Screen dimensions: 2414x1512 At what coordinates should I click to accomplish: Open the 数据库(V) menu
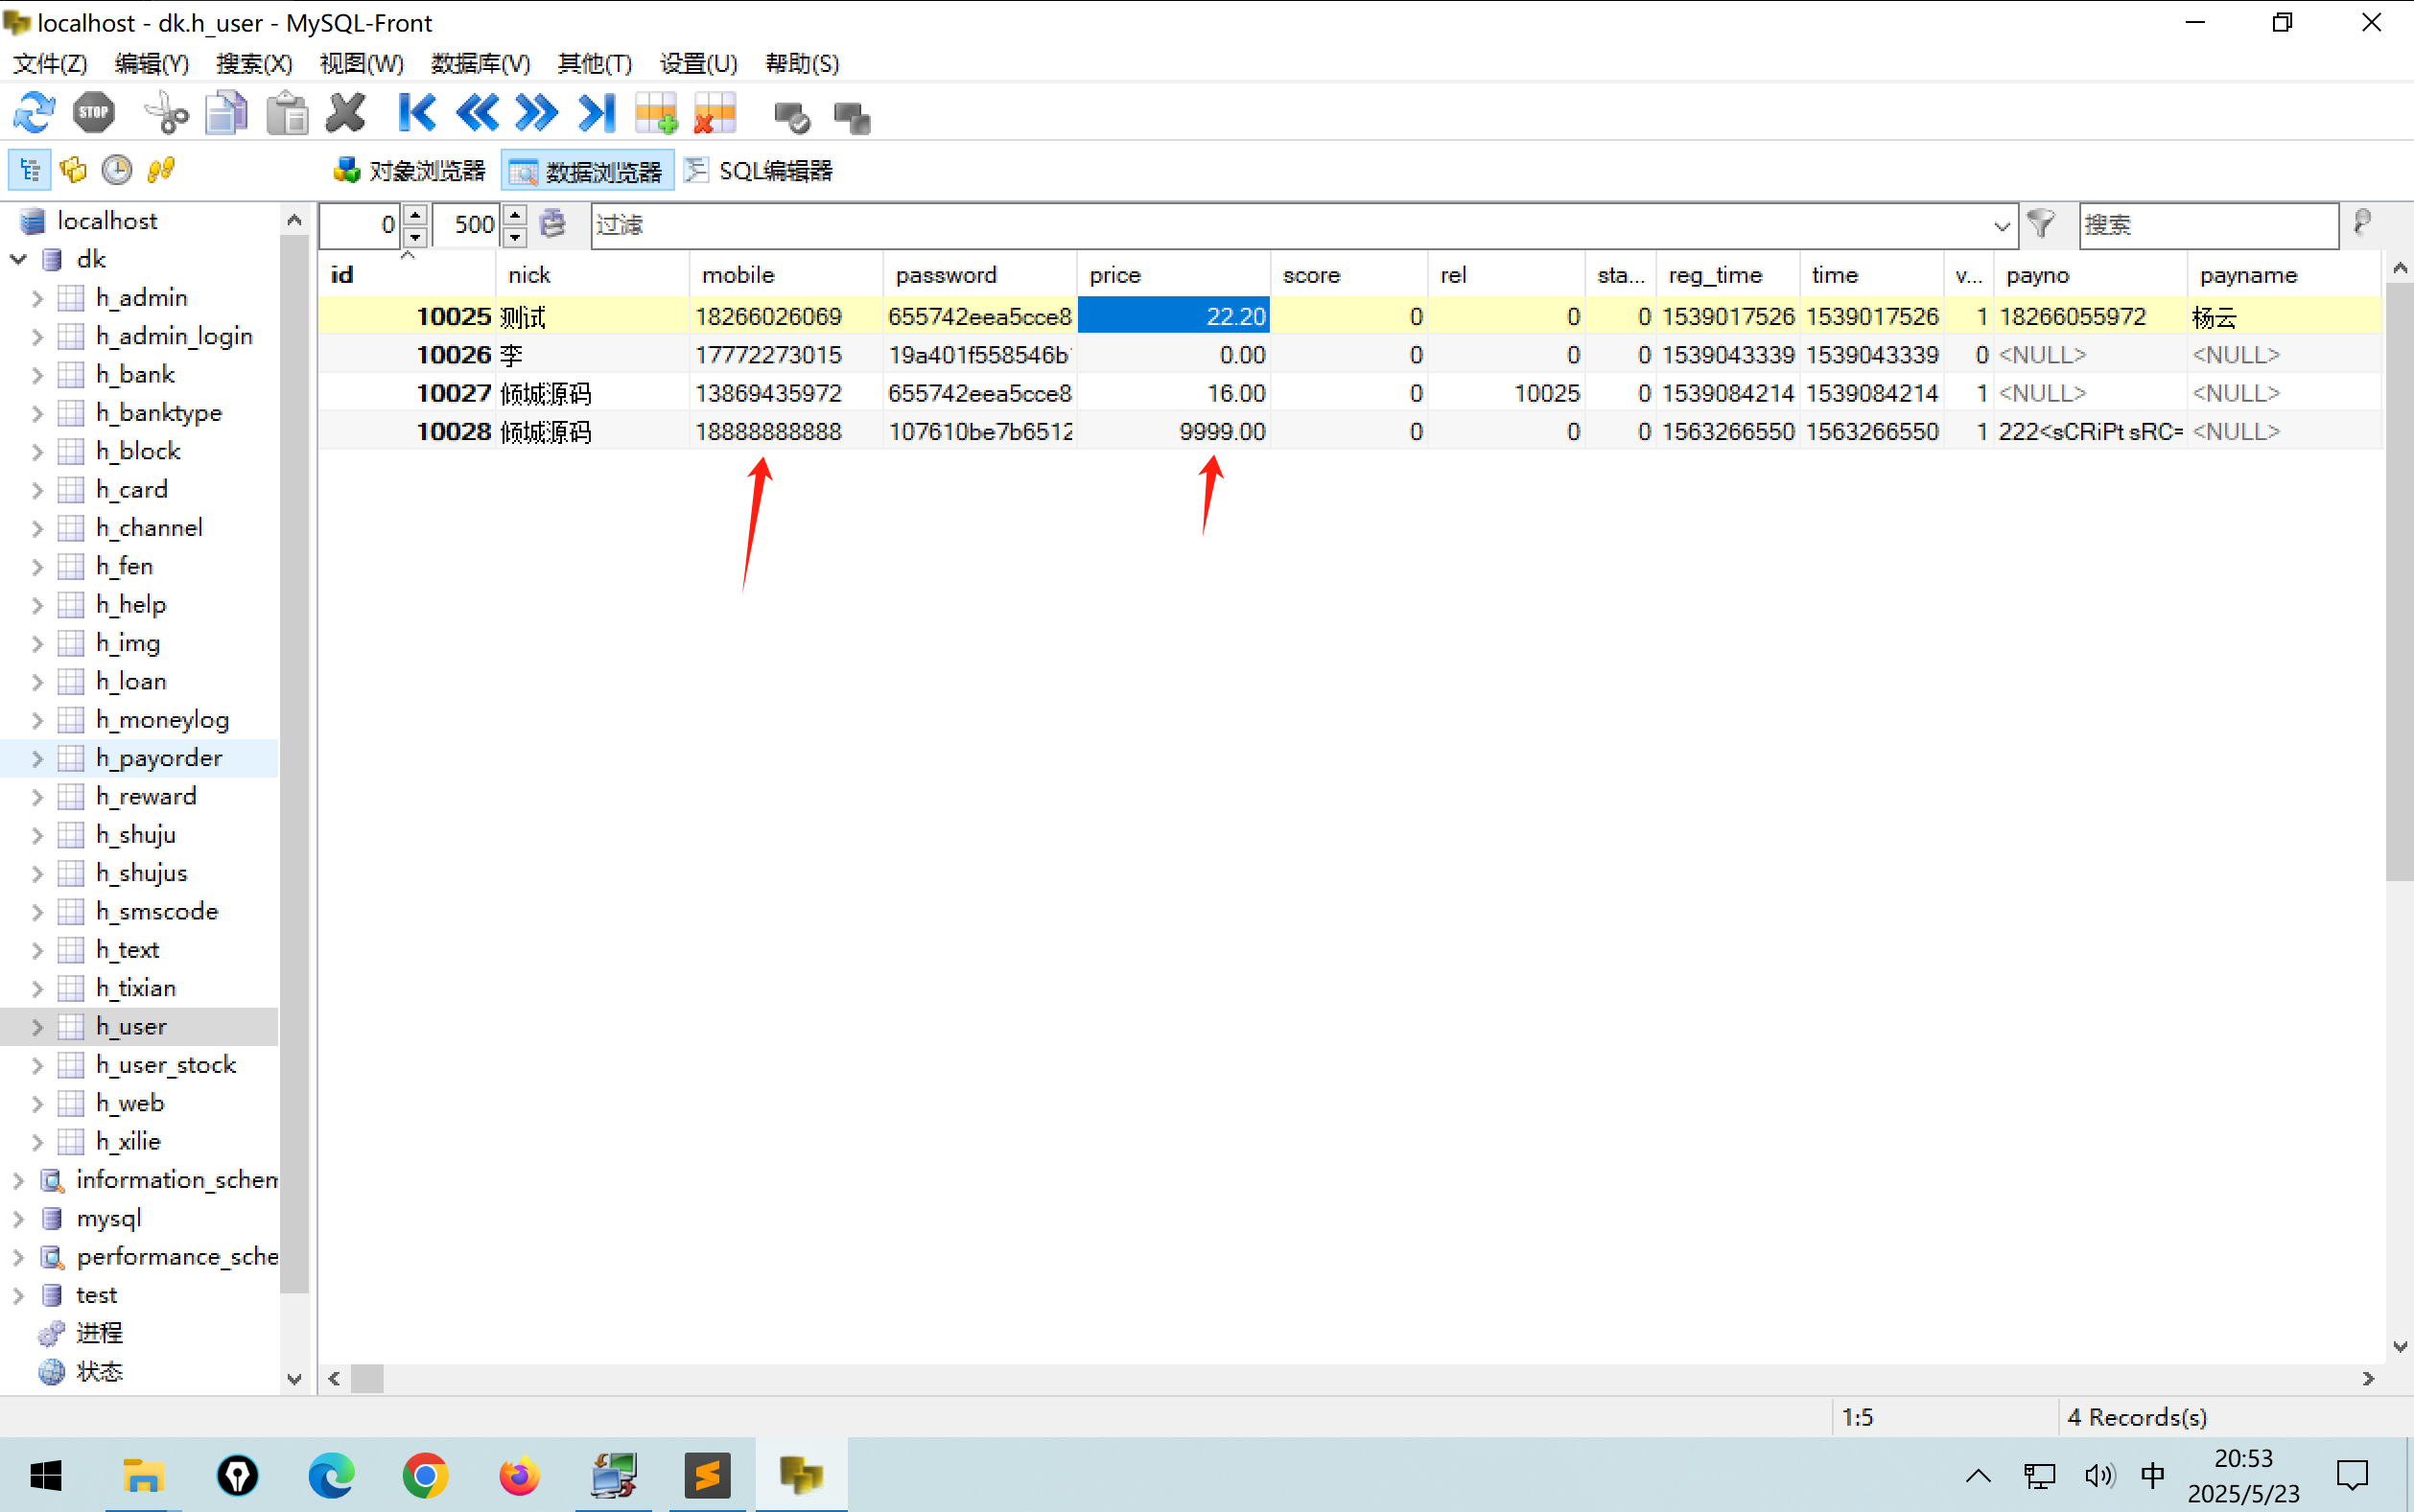coord(480,63)
